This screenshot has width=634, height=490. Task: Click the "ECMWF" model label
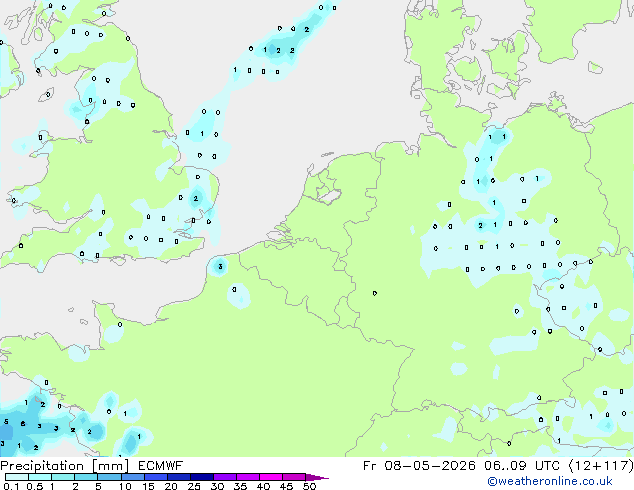coord(161,466)
